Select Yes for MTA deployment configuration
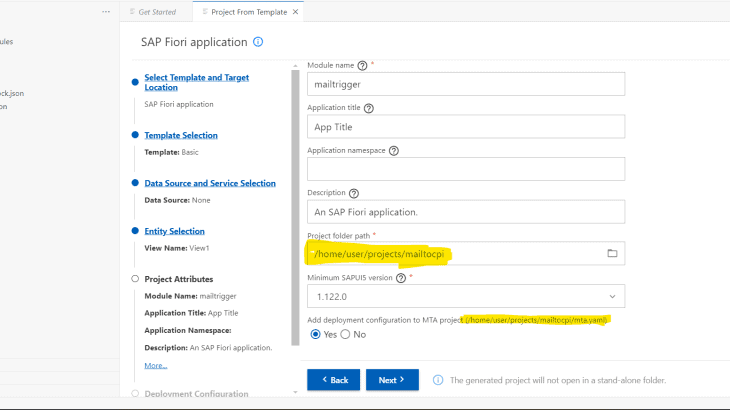Screen dimensions: 730x410 point(315,334)
